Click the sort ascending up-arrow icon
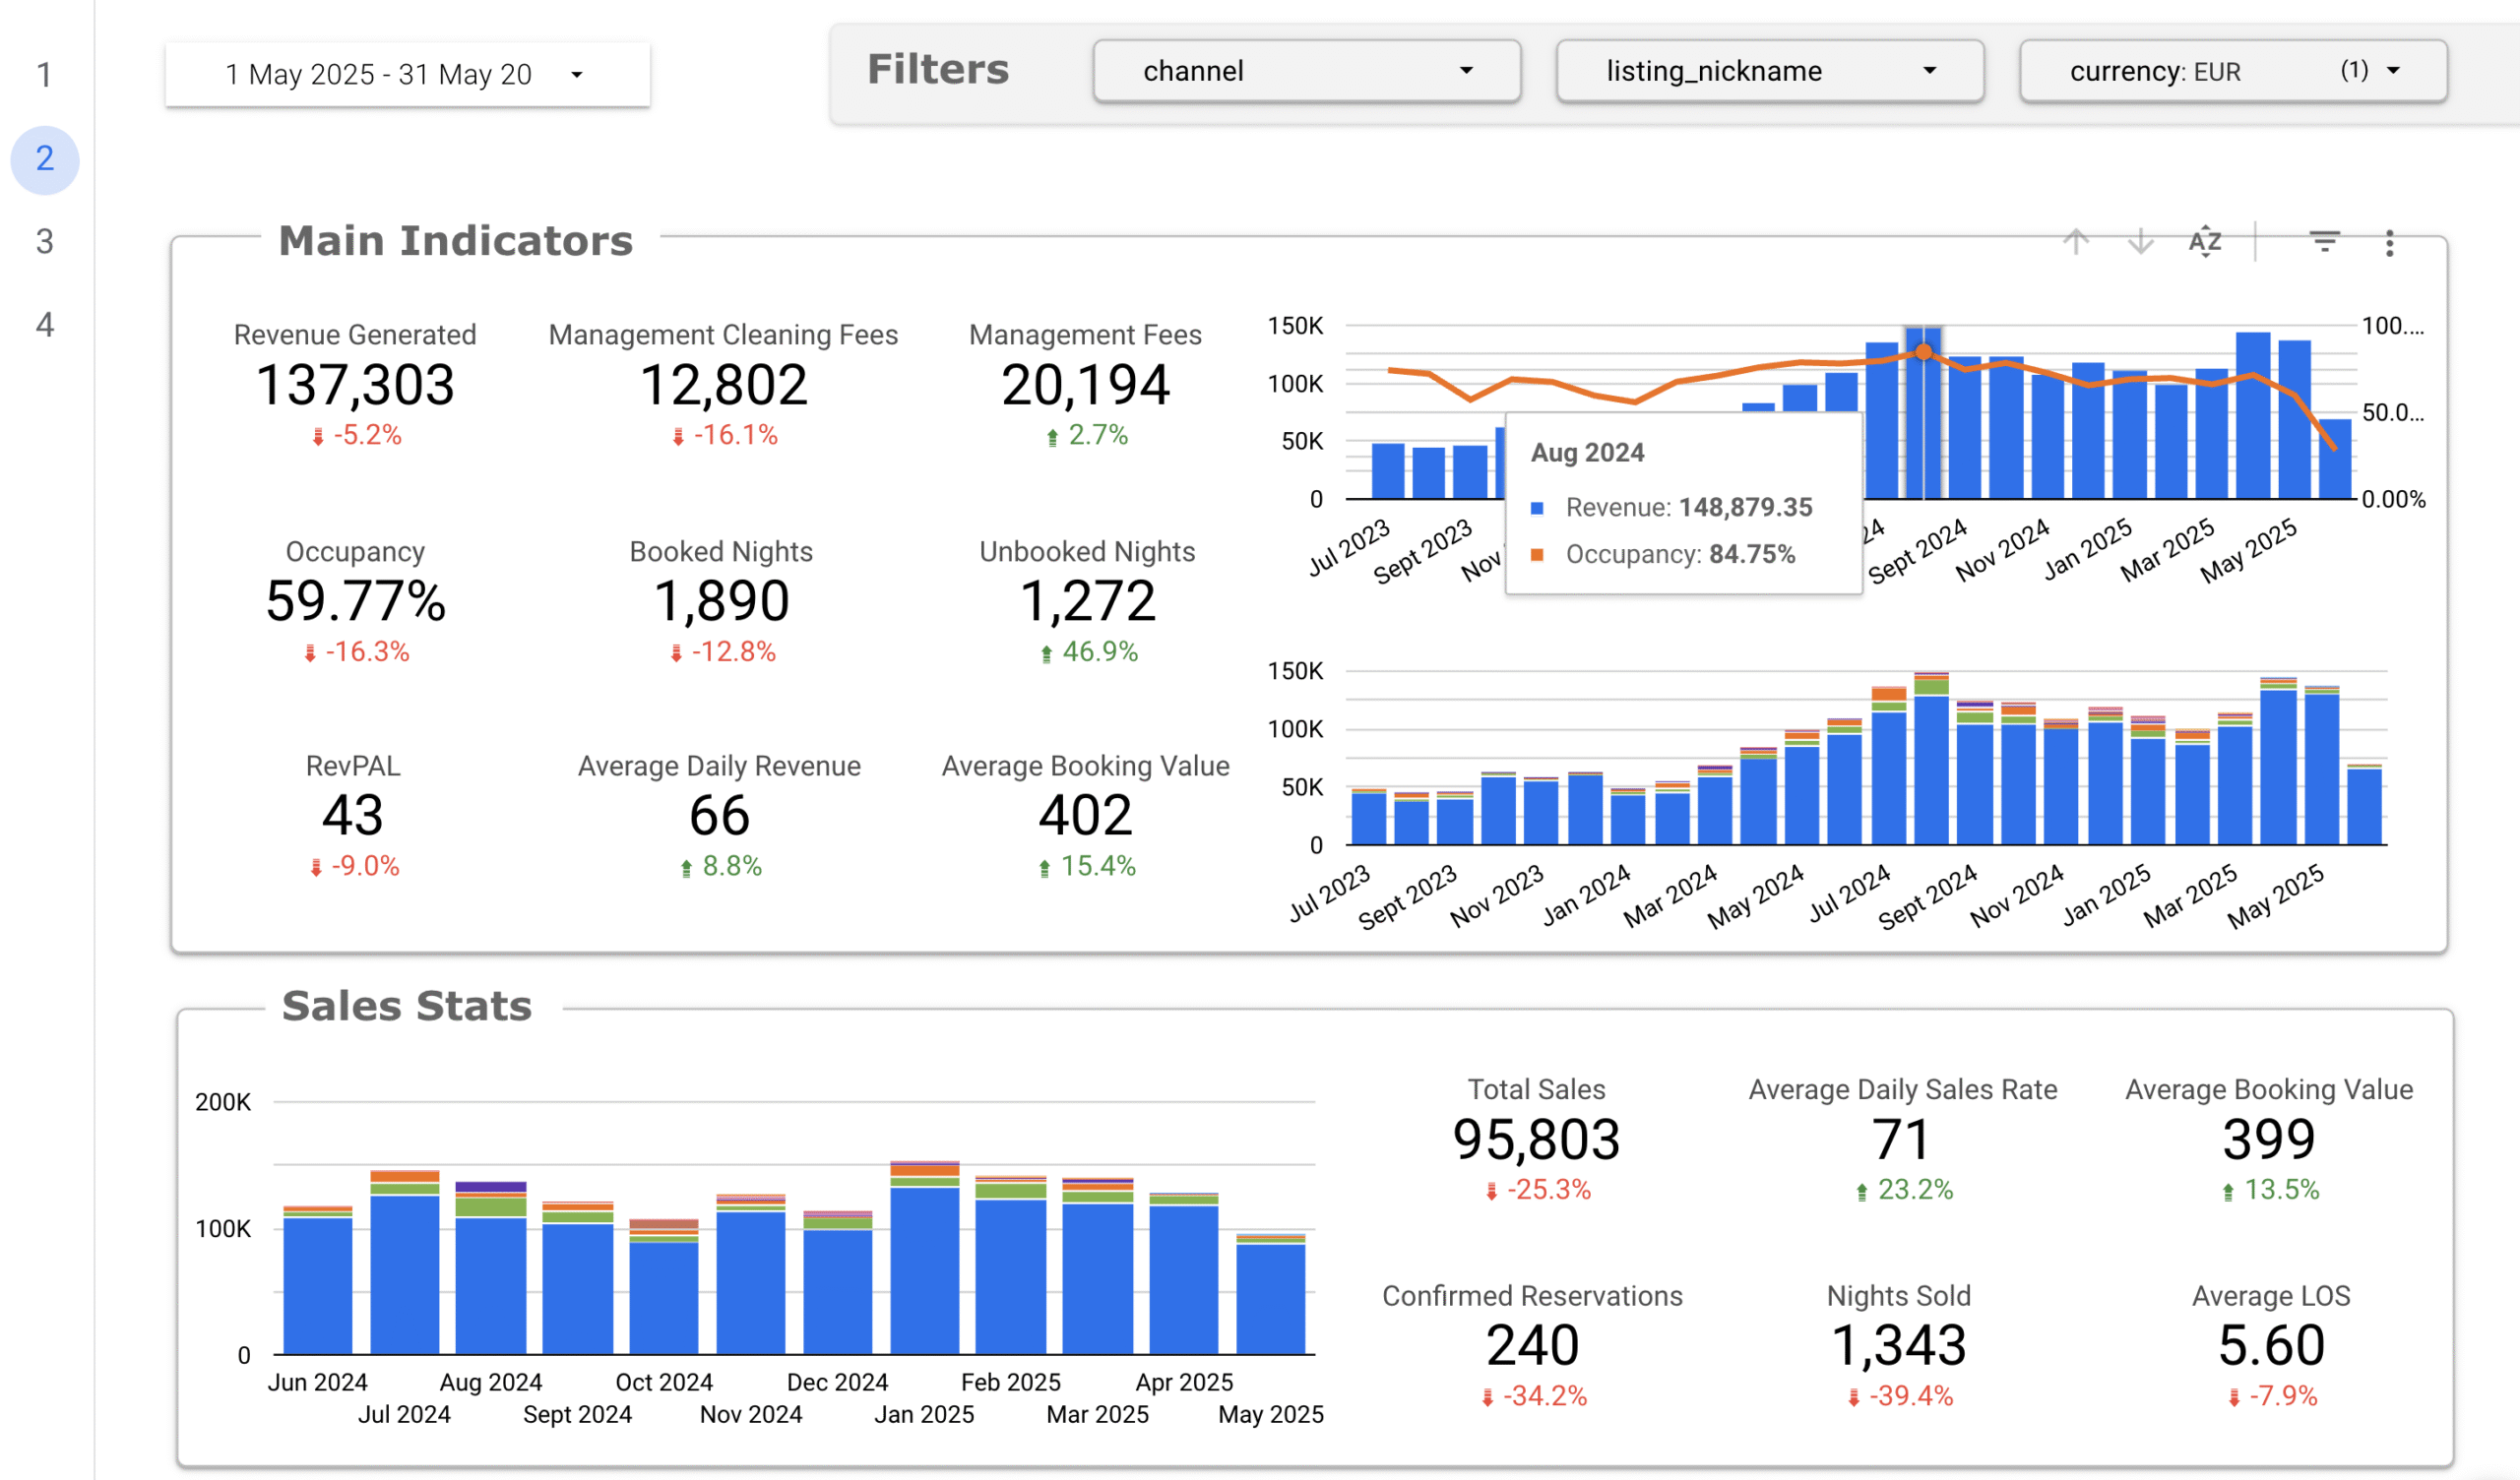 click(2077, 241)
